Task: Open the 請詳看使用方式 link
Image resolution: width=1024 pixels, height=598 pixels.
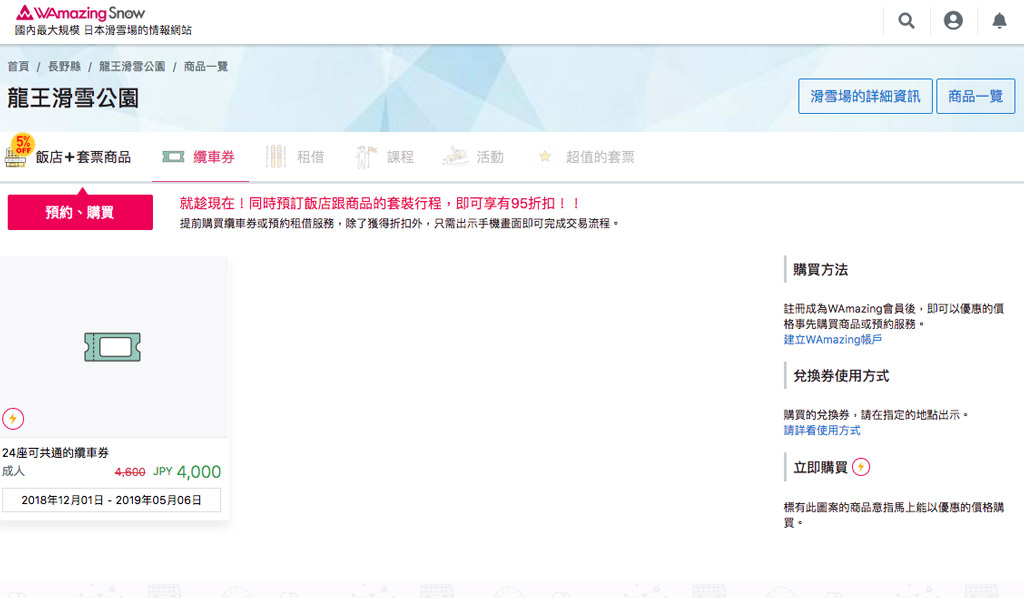Action: pyautogui.click(x=821, y=430)
